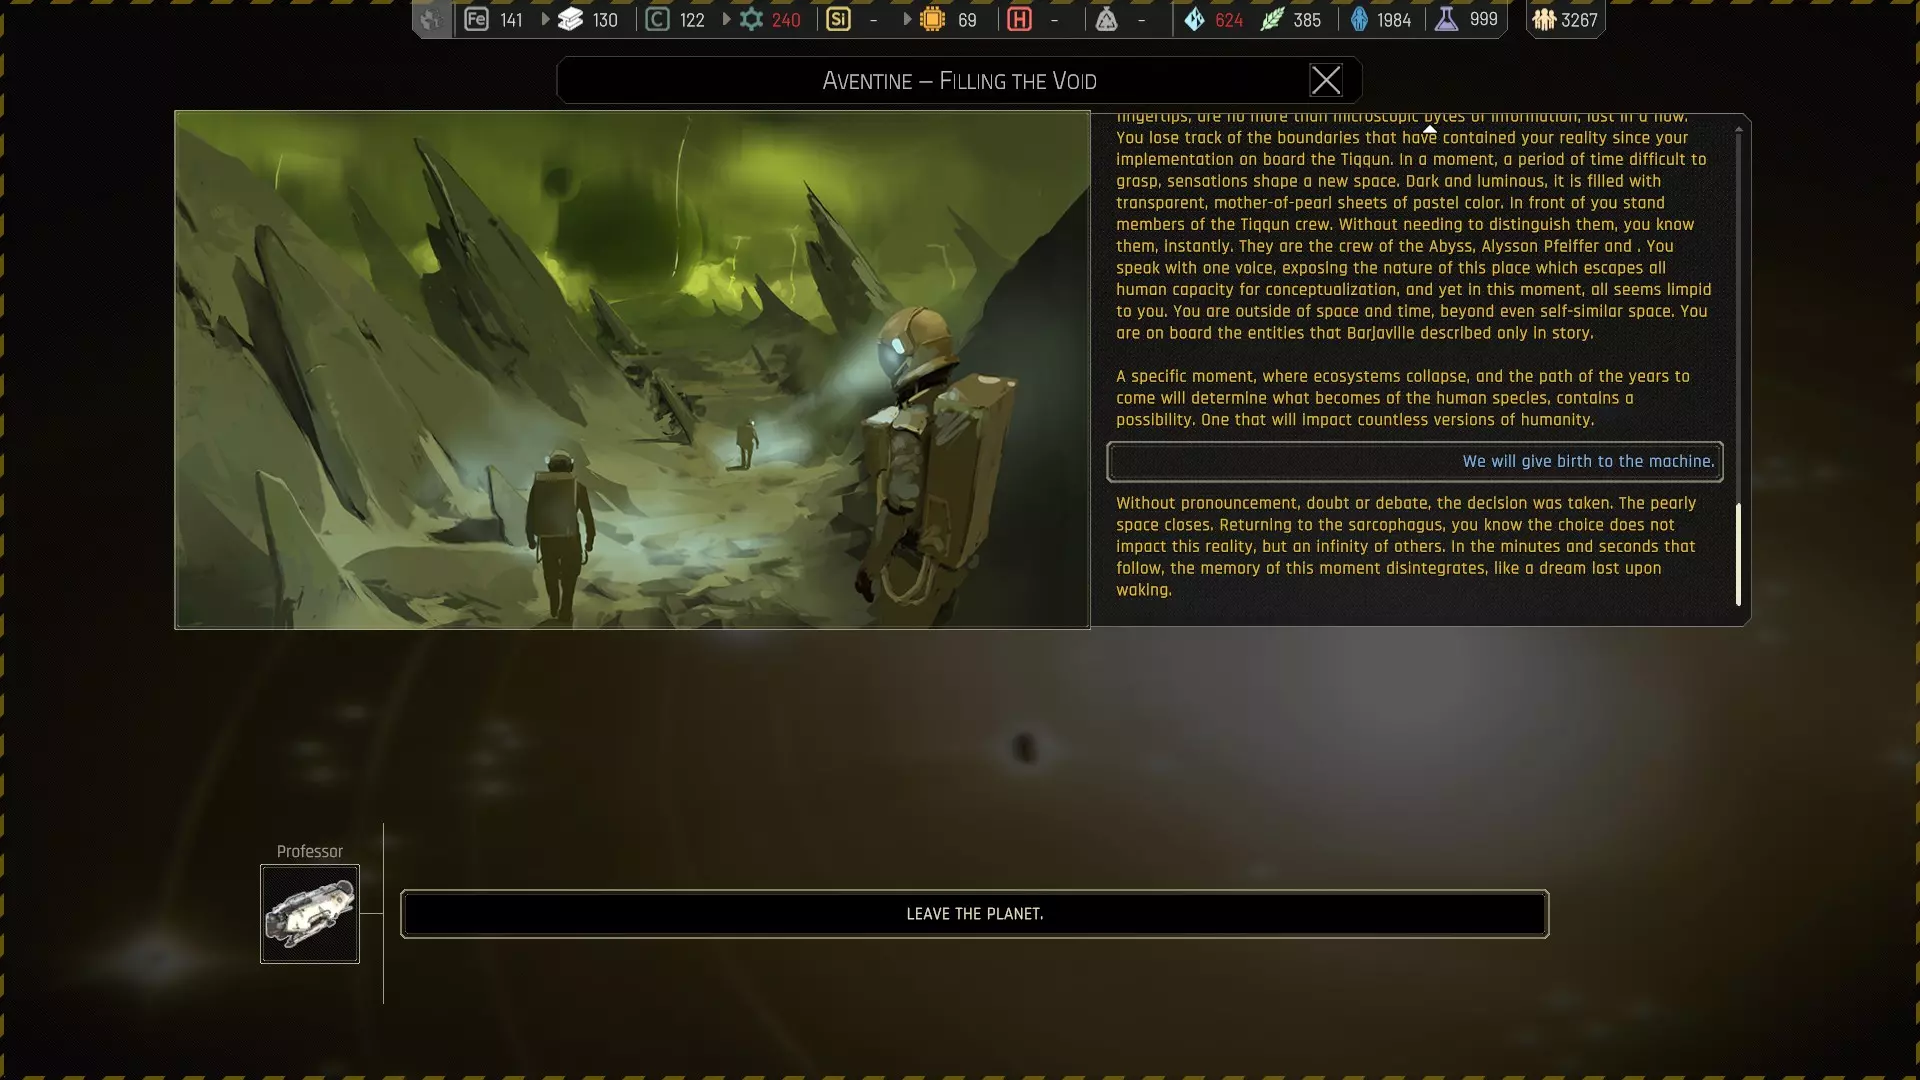
Task: Click the Iron (Fe) resource icon
Action: tap(477, 19)
